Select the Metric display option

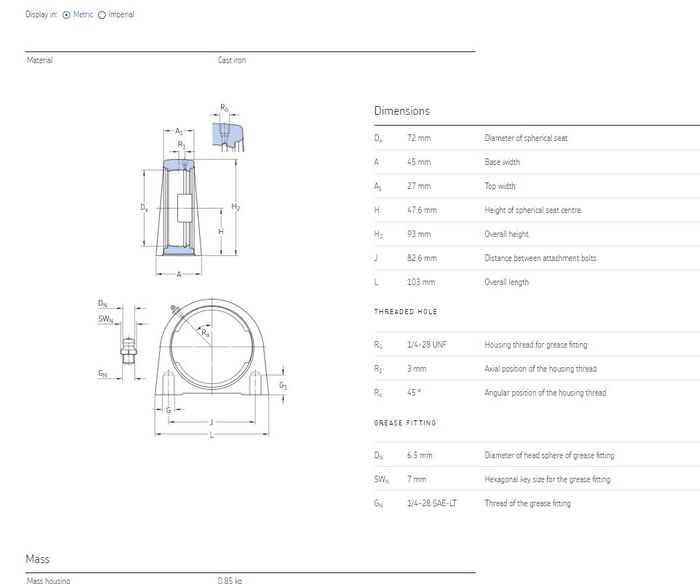click(67, 15)
